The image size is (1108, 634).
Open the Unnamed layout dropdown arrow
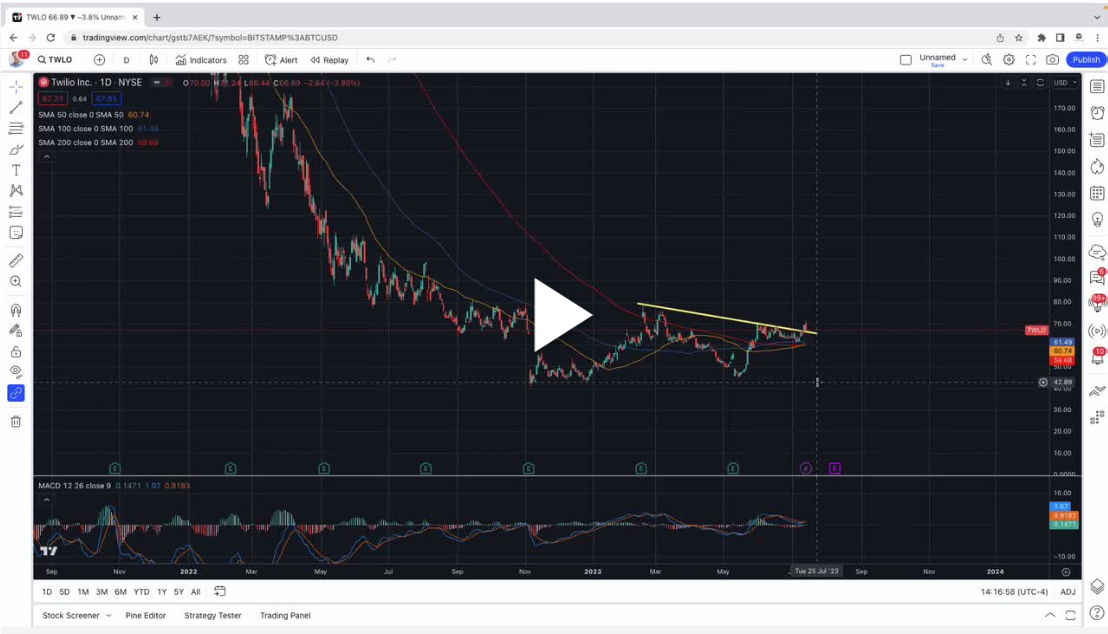click(x=965, y=57)
